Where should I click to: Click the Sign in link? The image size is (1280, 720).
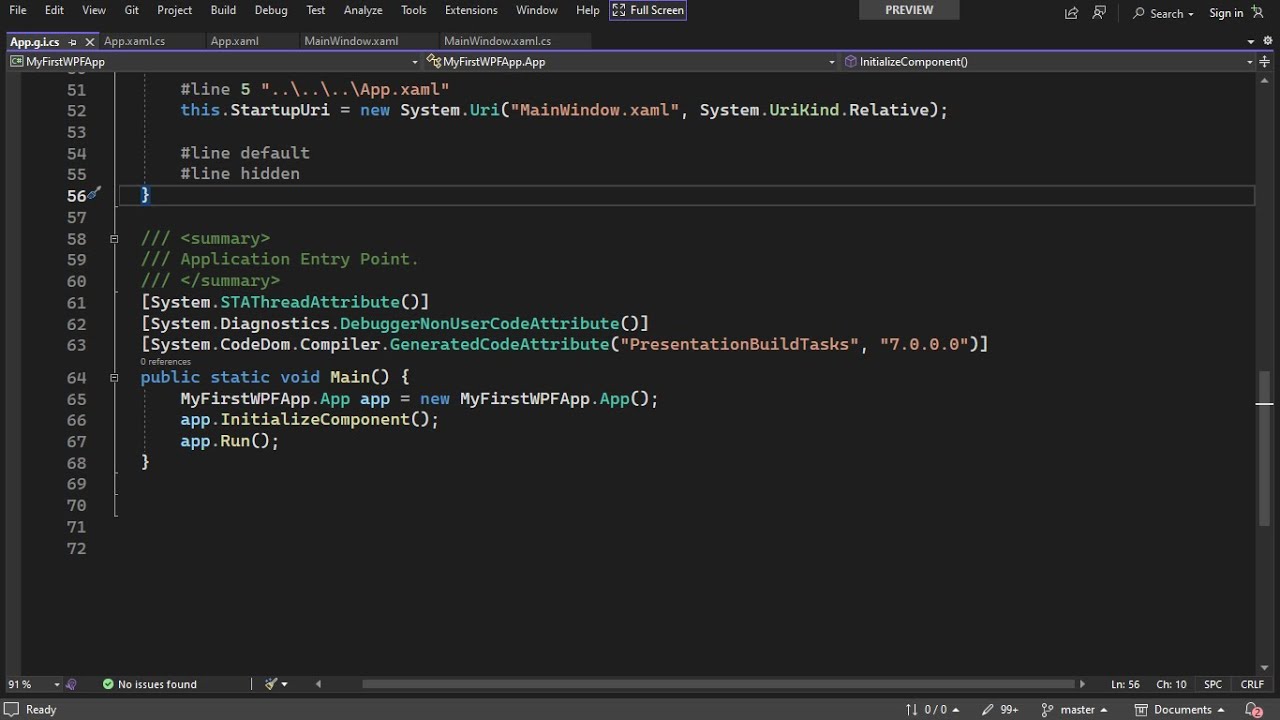[1226, 13]
